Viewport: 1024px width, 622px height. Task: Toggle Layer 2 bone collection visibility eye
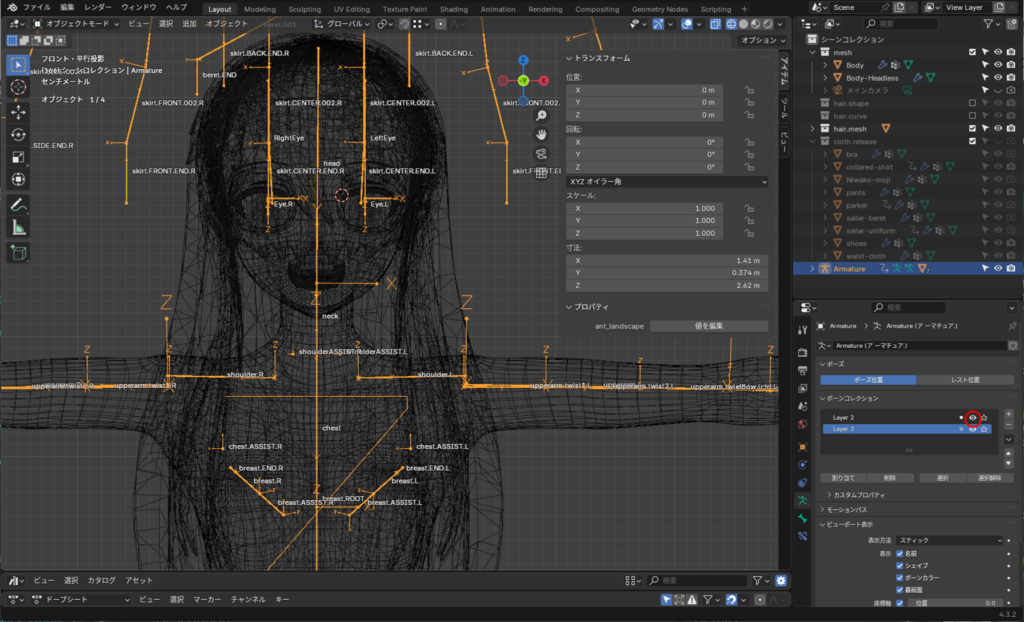(x=972, y=417)
